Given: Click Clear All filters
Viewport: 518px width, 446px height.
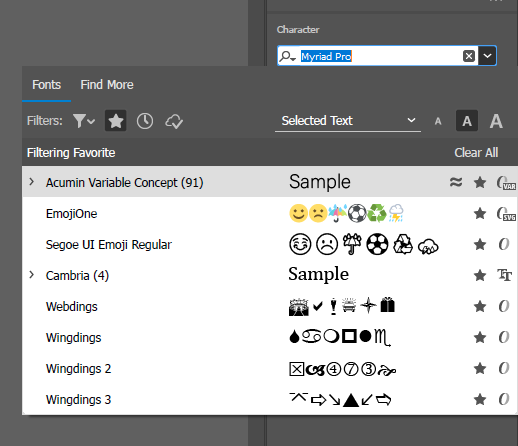Looking at the screenshot, I should [x=476, y=153].
